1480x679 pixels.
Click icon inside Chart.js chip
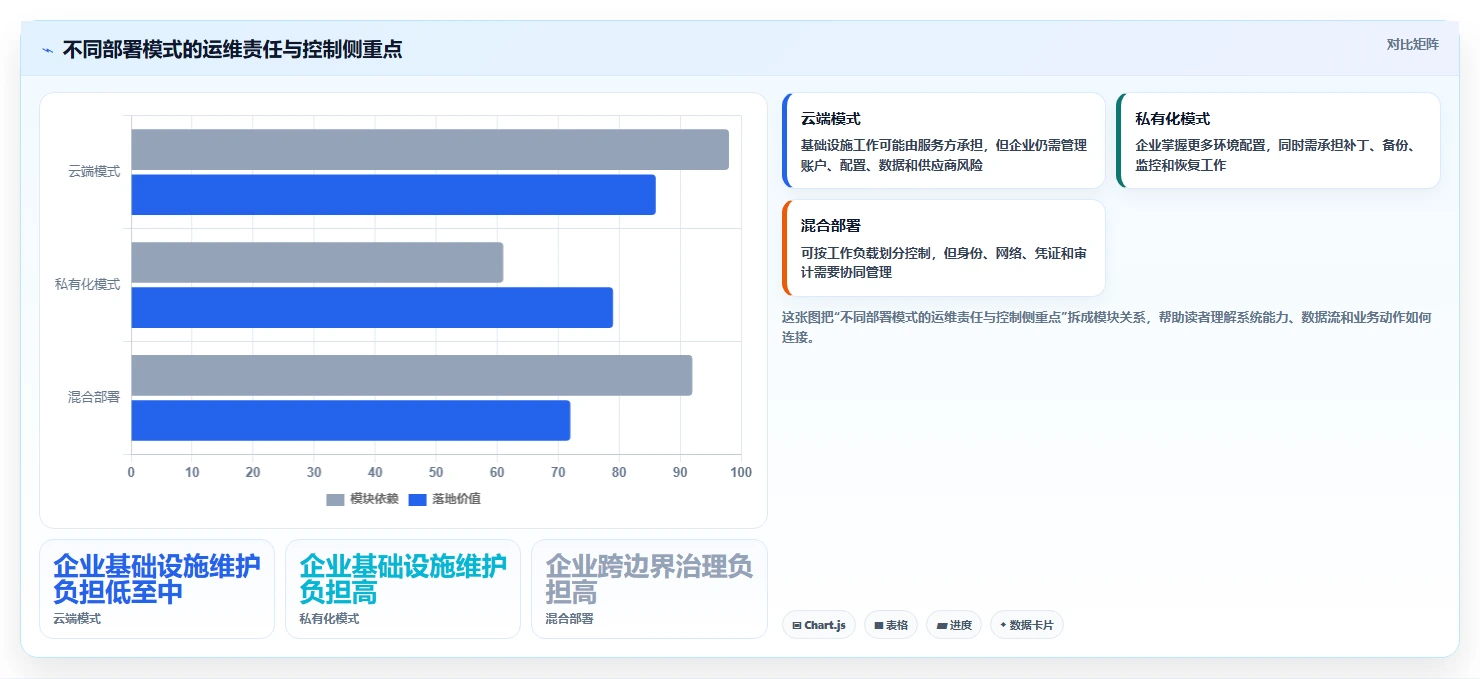797,626
